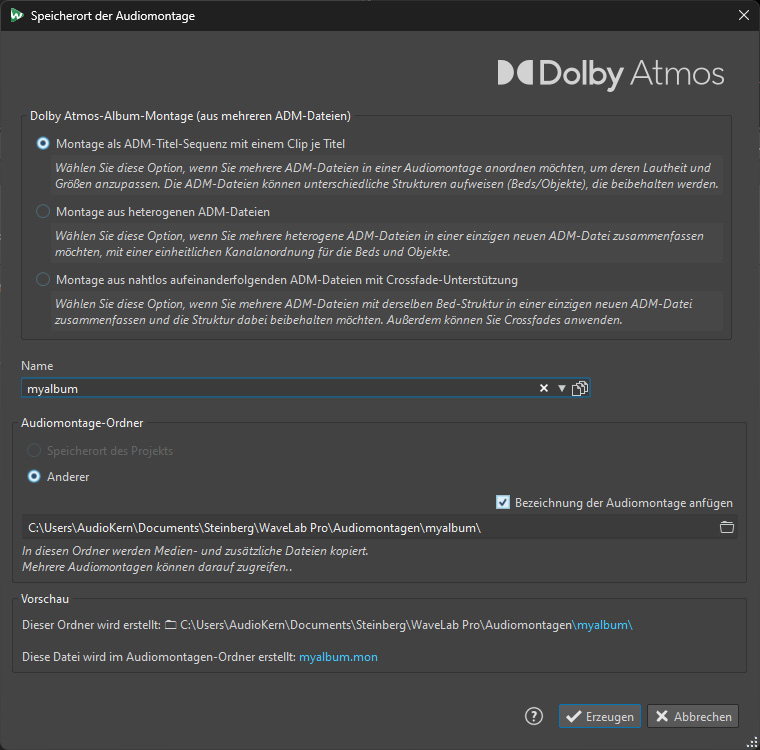Click the WaveLab logo in the title bar
Screen dimensions: 760x750
(x=16, y=15)
